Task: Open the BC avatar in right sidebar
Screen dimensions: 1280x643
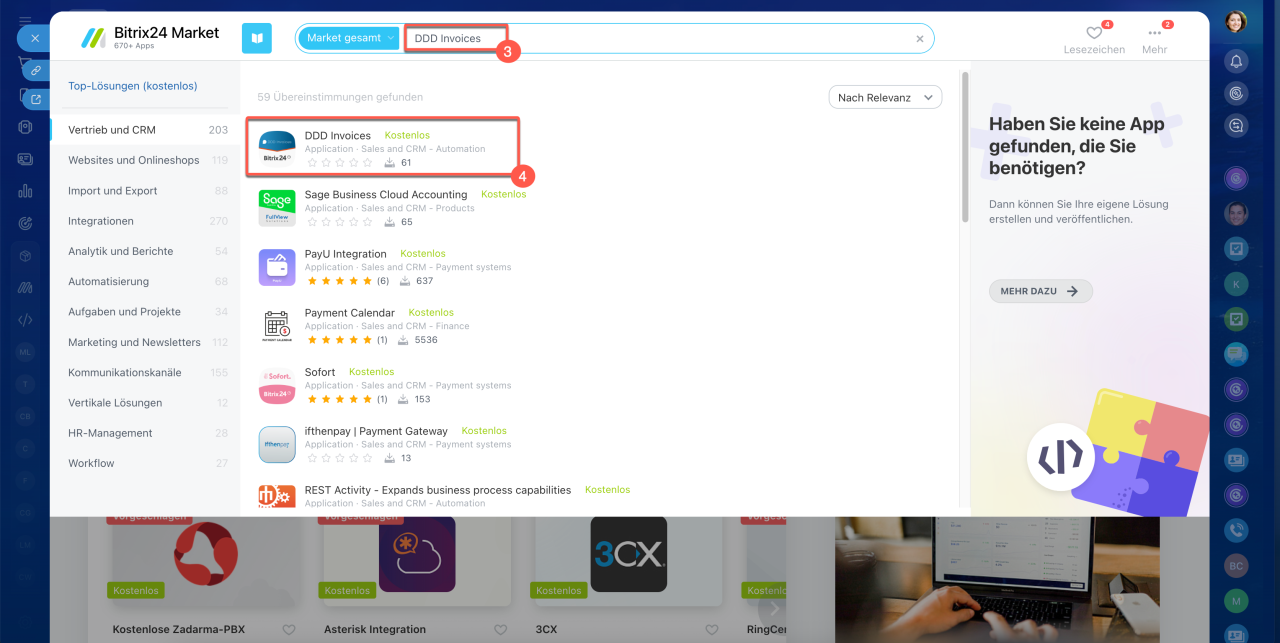Action: [x=1236, y=565]
